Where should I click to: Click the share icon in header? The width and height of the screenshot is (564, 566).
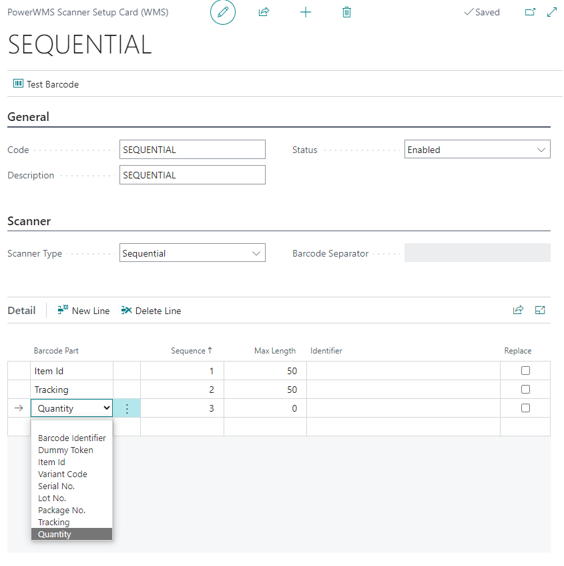coord(264,12)
